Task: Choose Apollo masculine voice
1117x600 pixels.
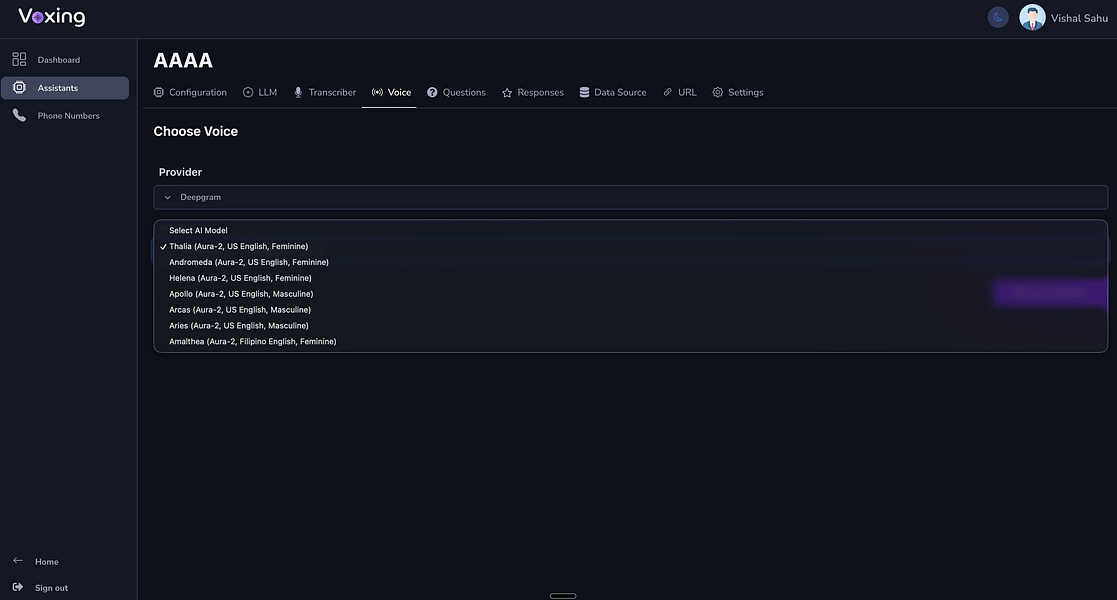Action: (241, 294)
